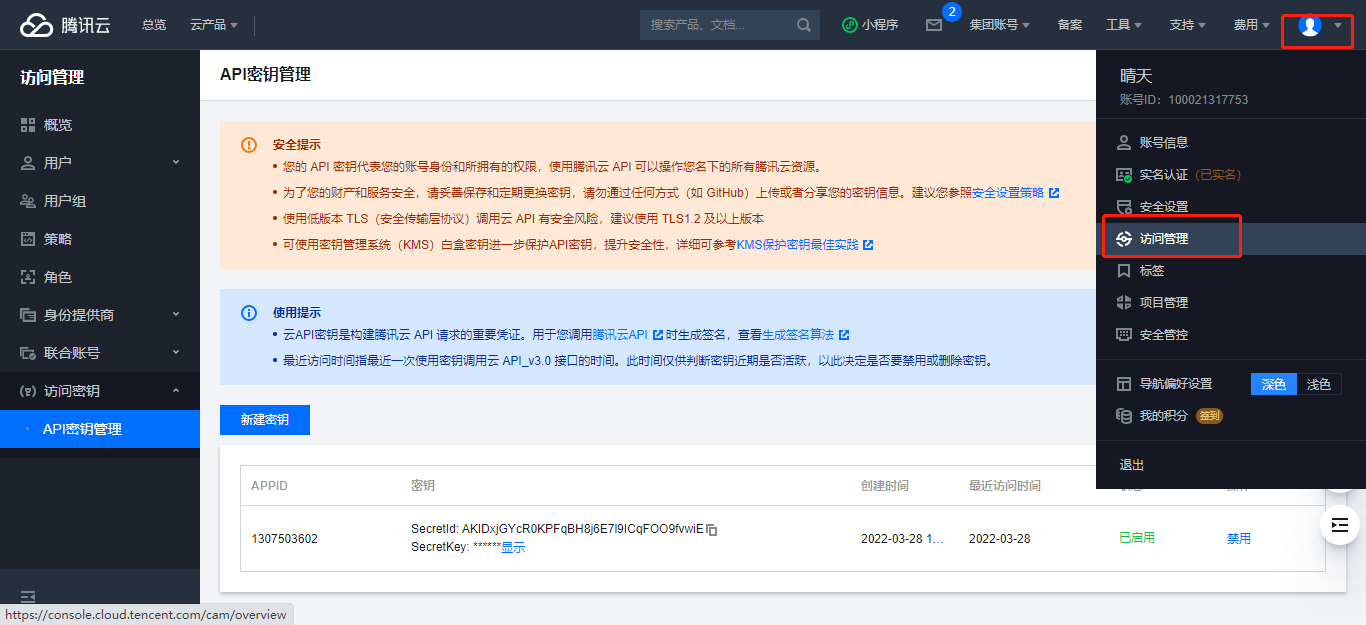This screenshot has height=625, width=1366.
Task: Select 访问管理 in account menu
Action: (1164, 239)
